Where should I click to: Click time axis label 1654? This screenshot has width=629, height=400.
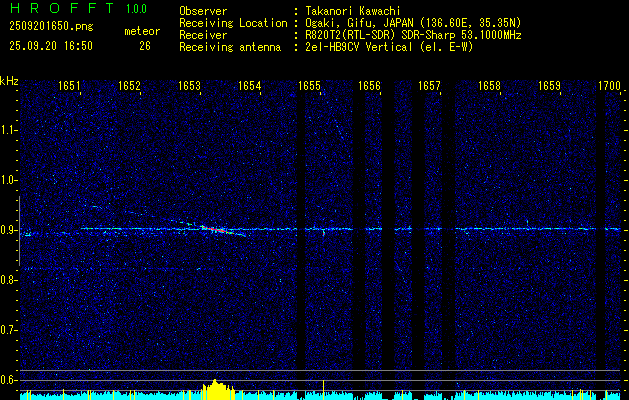[250, 86]
